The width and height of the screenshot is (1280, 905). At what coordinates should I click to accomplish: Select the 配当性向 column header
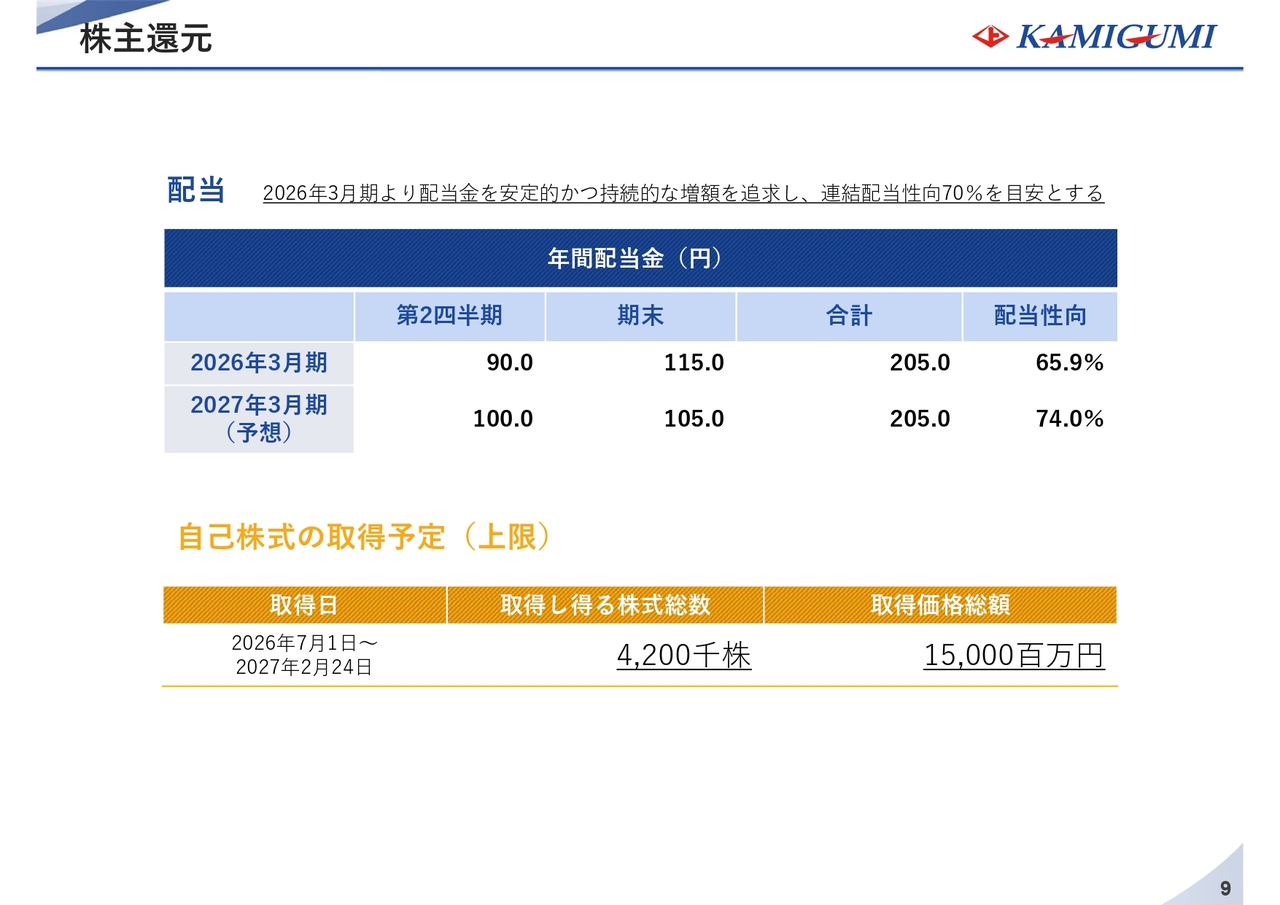1040,316
